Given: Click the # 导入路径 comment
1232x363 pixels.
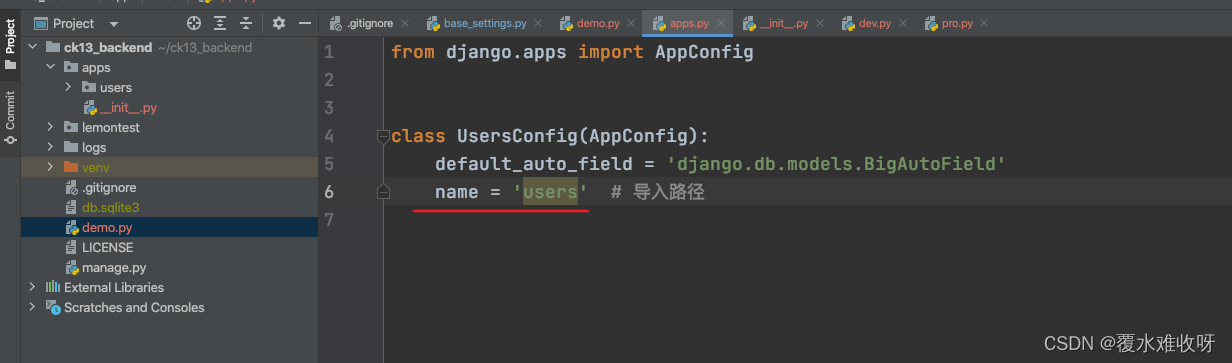Looking at the screenshot, I should click(658, 191).
